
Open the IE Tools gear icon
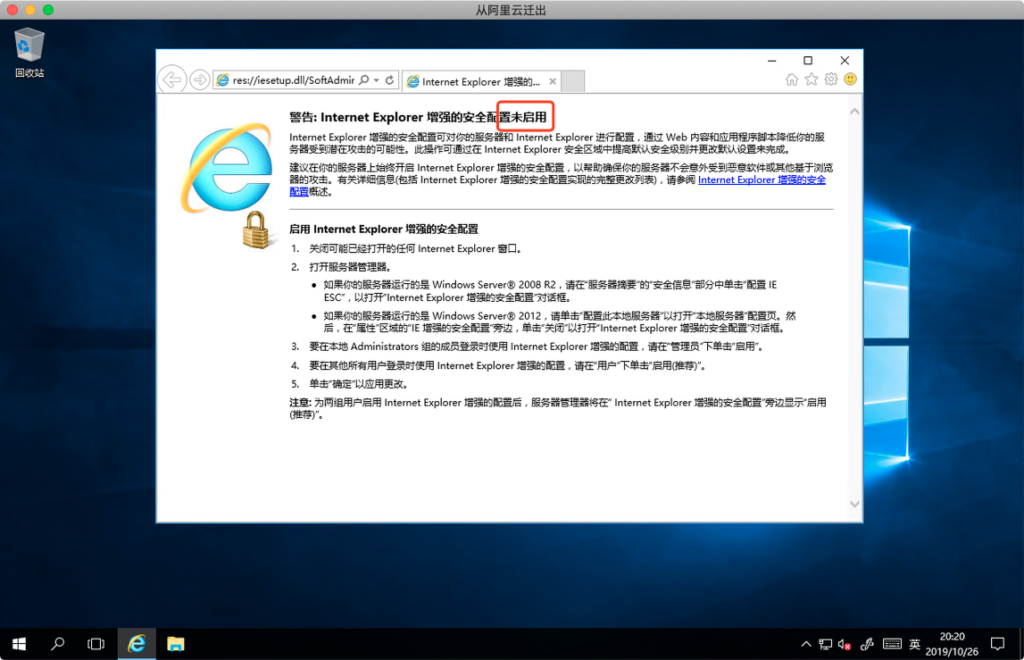[830, 80]
